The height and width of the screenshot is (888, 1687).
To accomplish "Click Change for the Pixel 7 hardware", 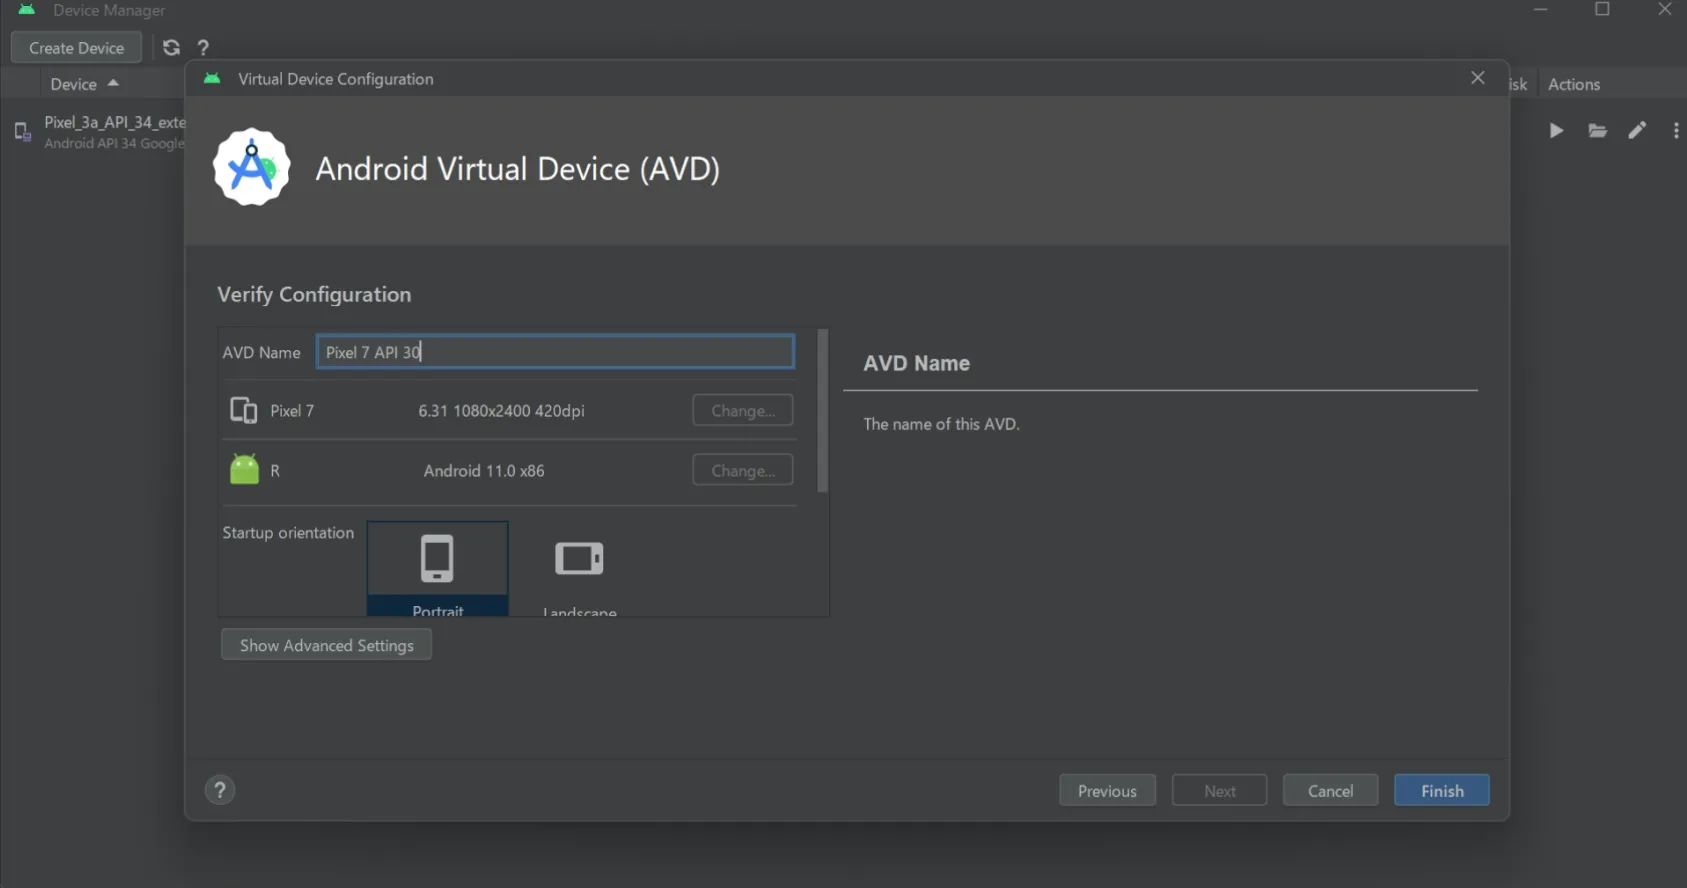I will pos(743,410).
